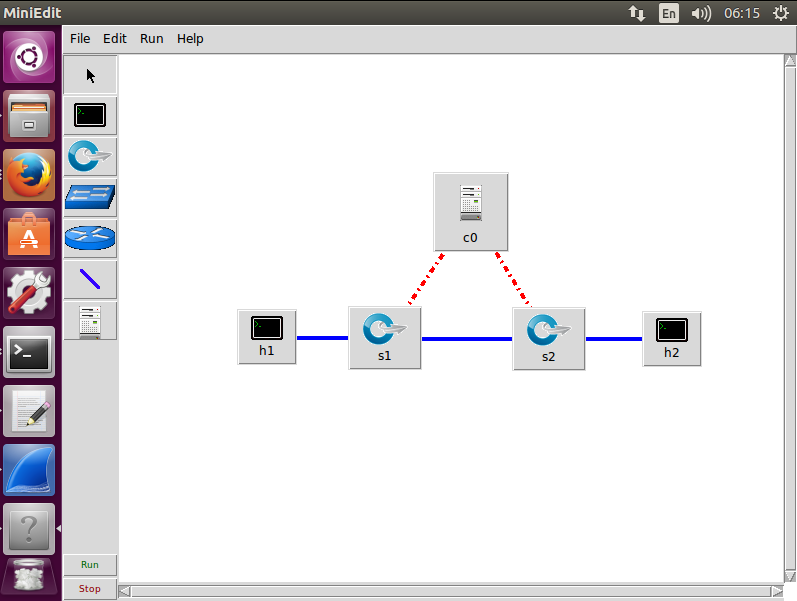Click the blue link between h1 and s1
Screen dimensions: 797x601
[x=322, y=338]
